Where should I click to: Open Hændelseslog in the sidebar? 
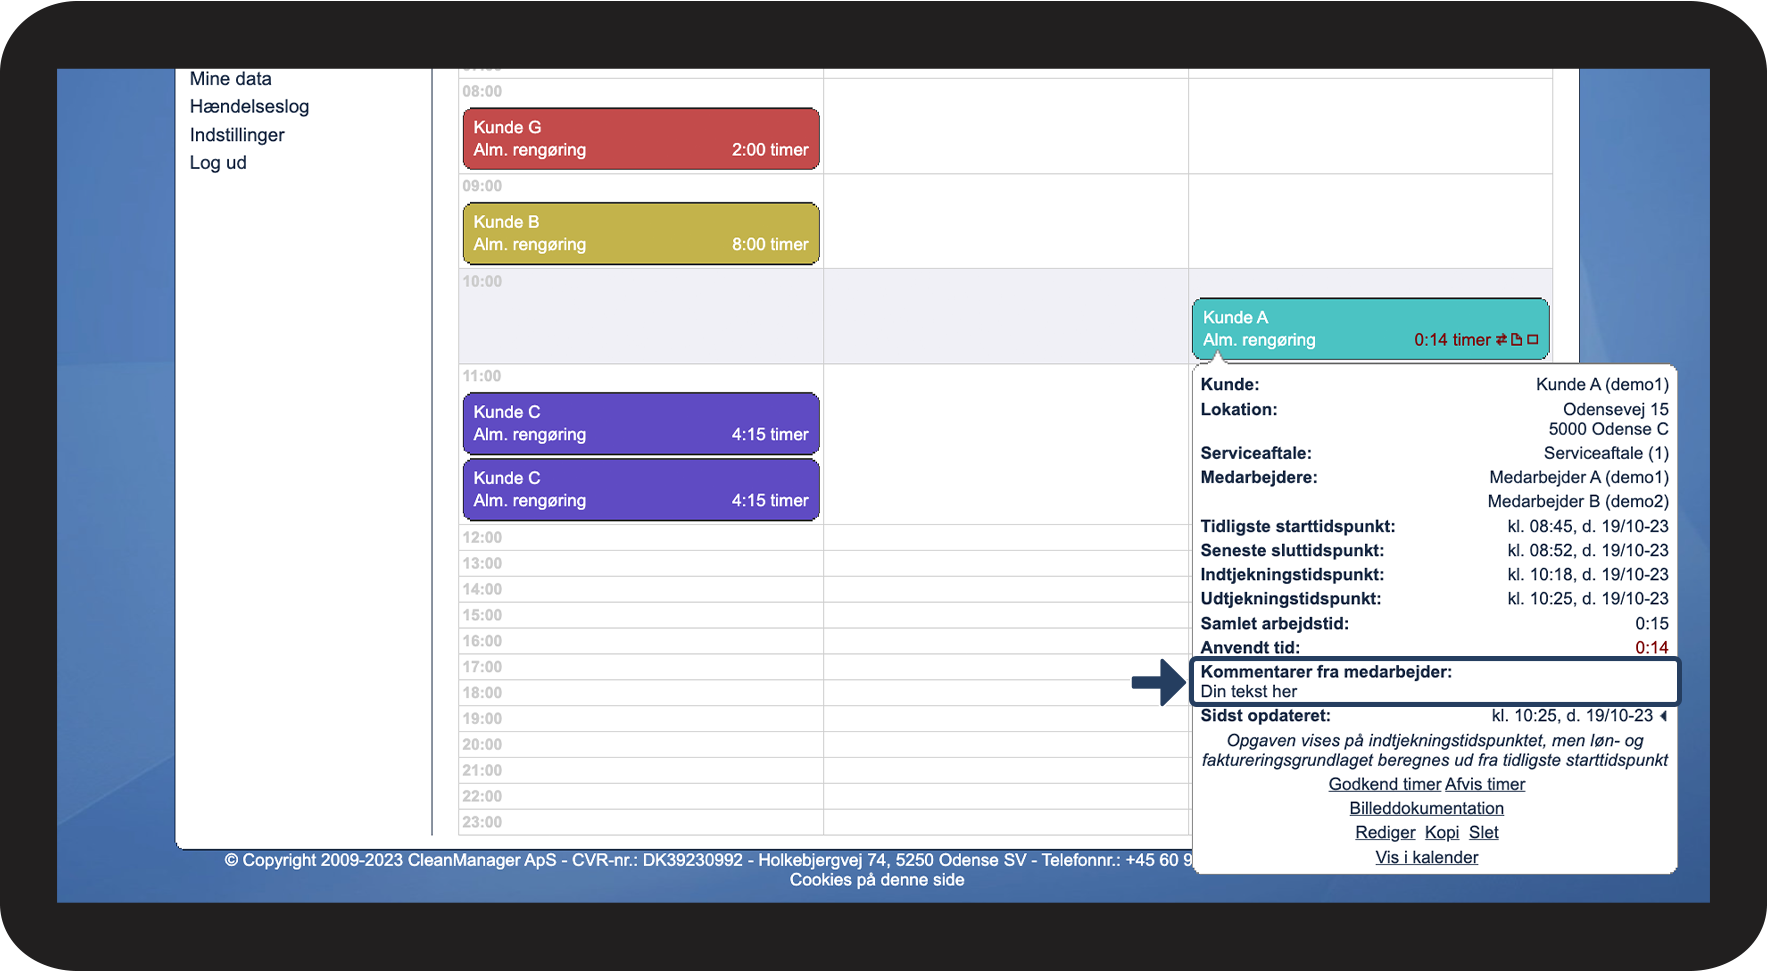pyautogui.click(x=249, y=107)
